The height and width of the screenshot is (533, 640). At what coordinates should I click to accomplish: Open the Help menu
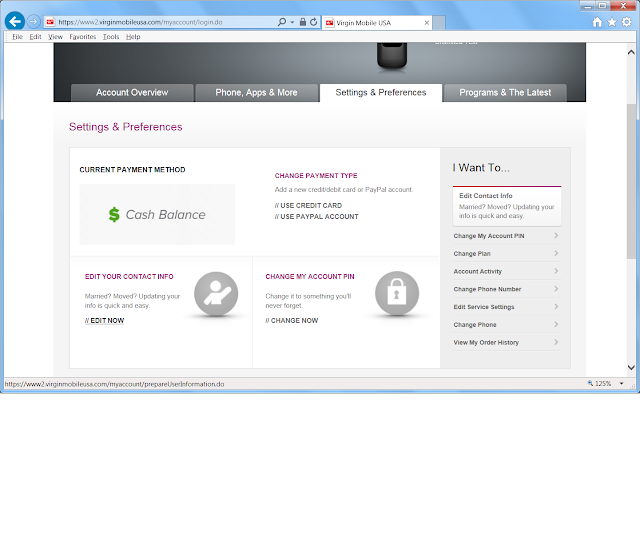(x=133, y=37)
